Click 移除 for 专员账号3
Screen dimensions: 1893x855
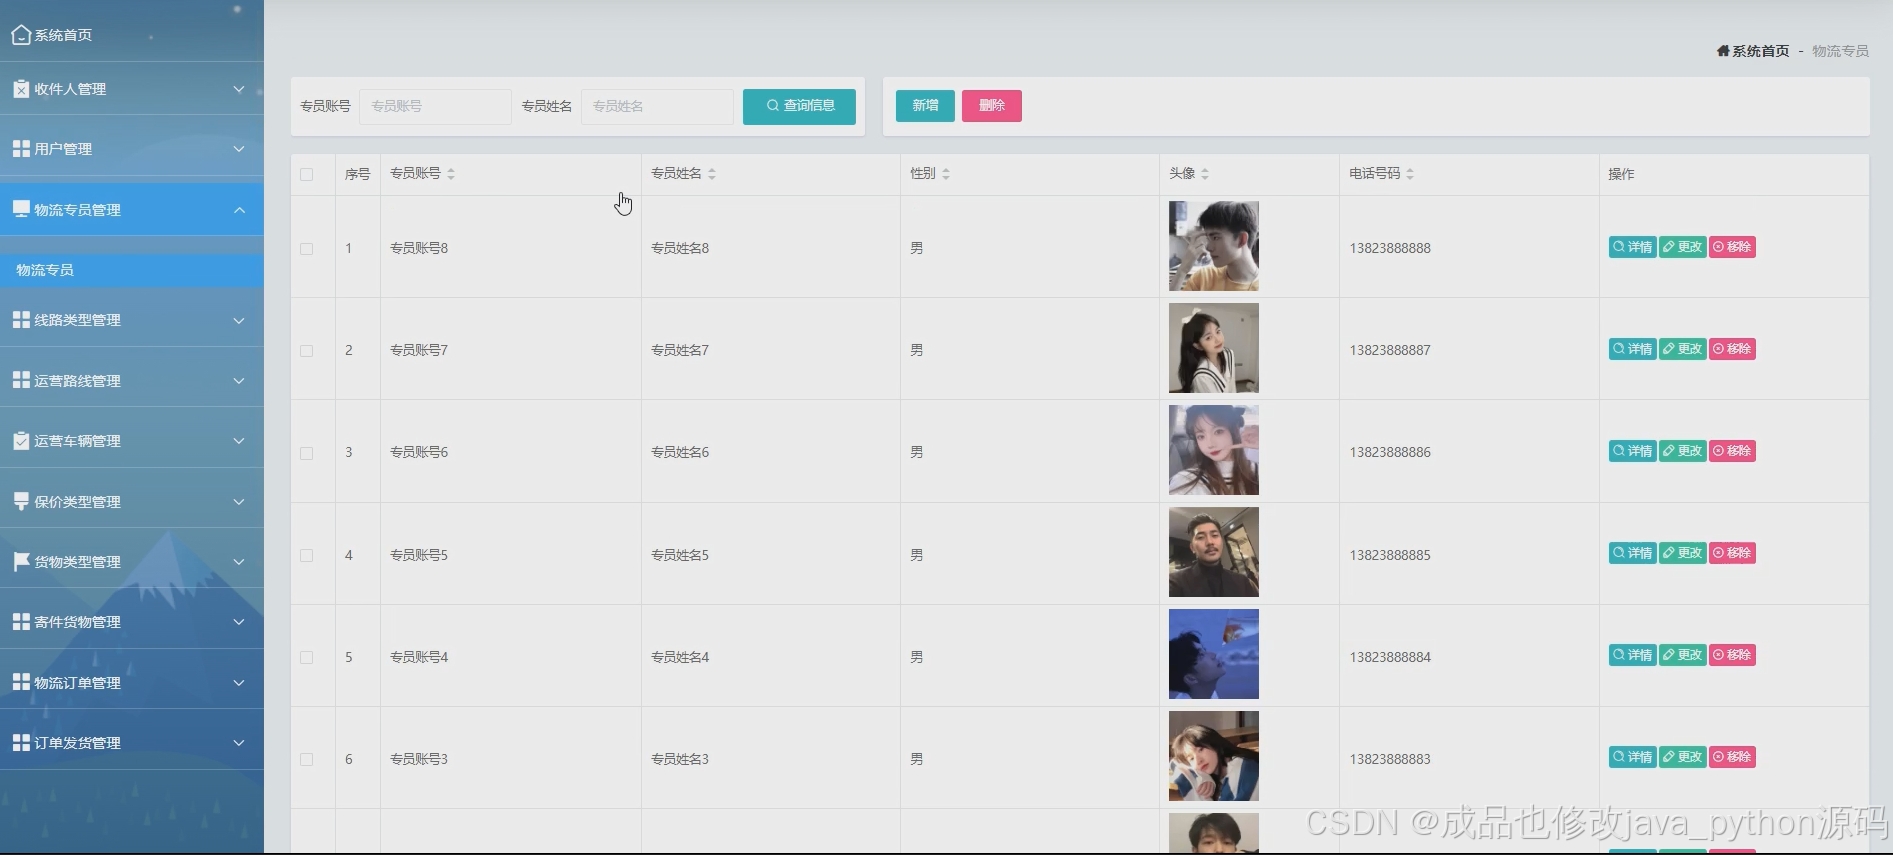1732,757
